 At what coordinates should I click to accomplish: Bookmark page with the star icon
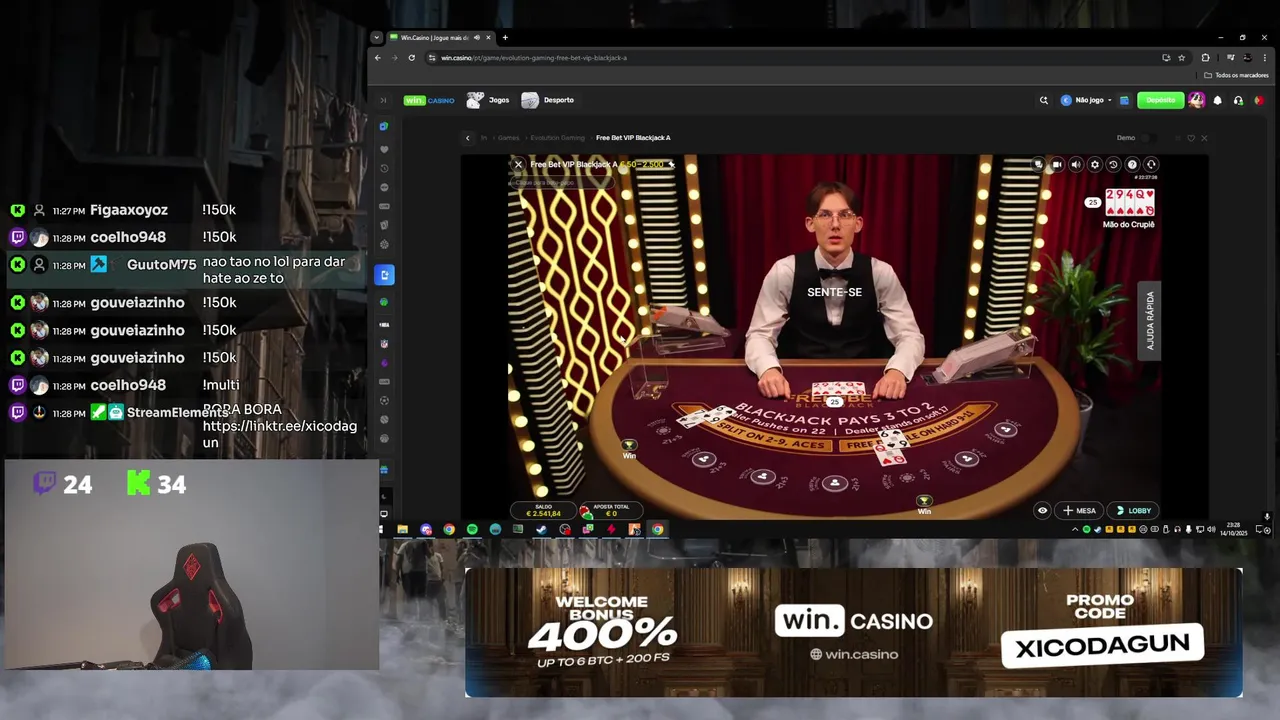[1181, 58]
